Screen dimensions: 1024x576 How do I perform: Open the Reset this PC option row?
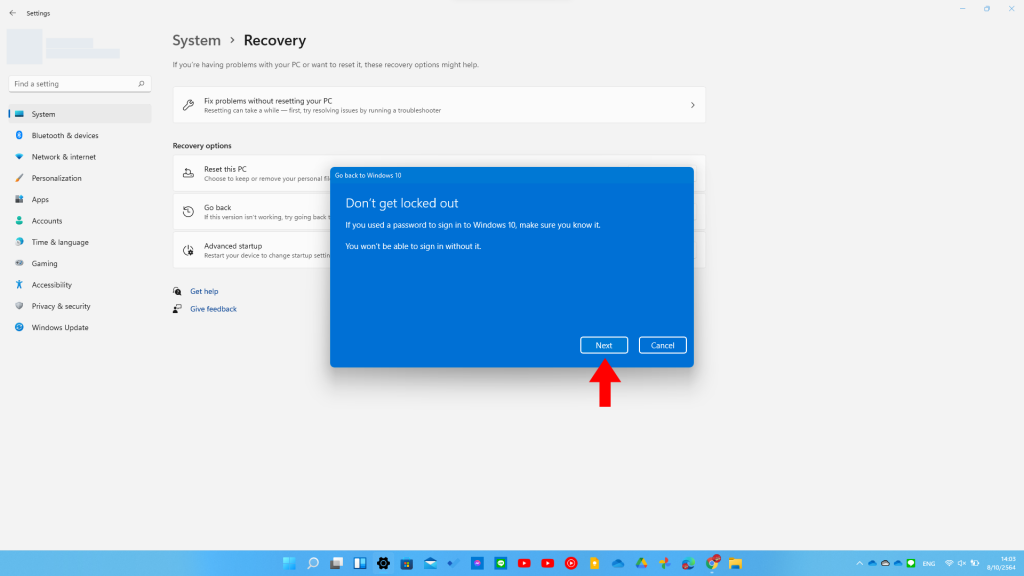coord(252,173)
